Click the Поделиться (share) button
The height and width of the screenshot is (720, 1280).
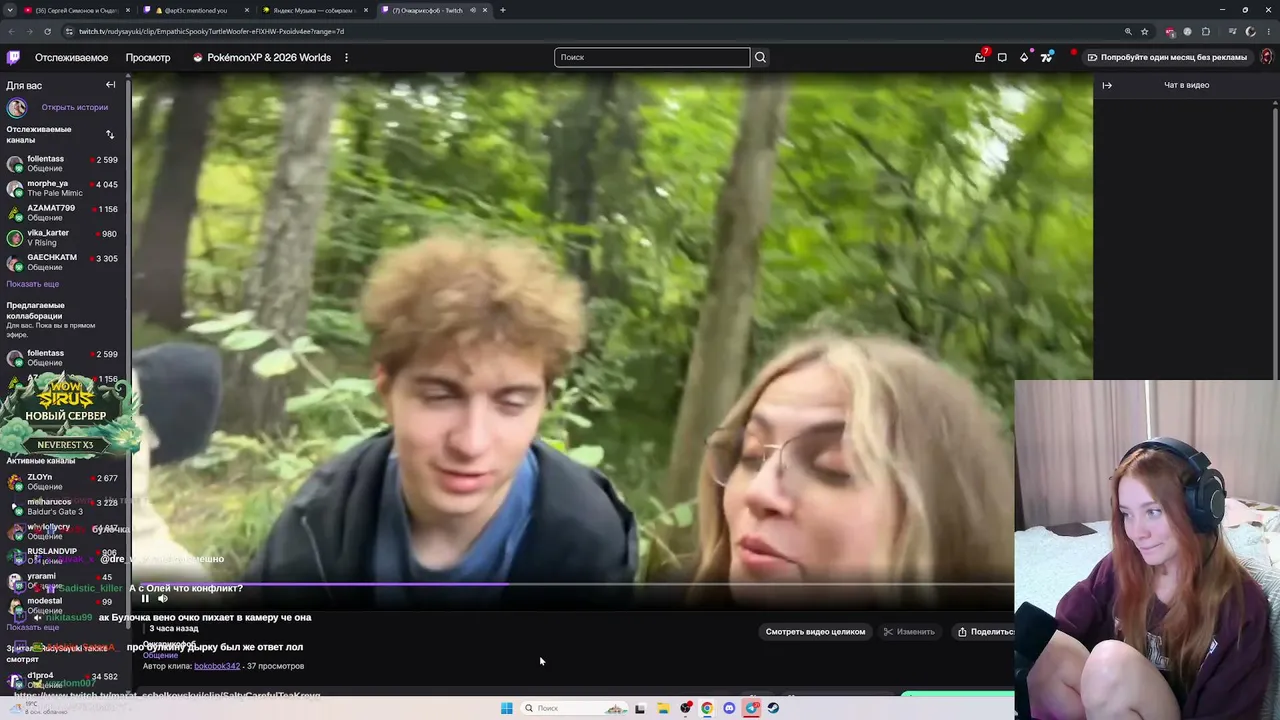(x=985, y=632)
